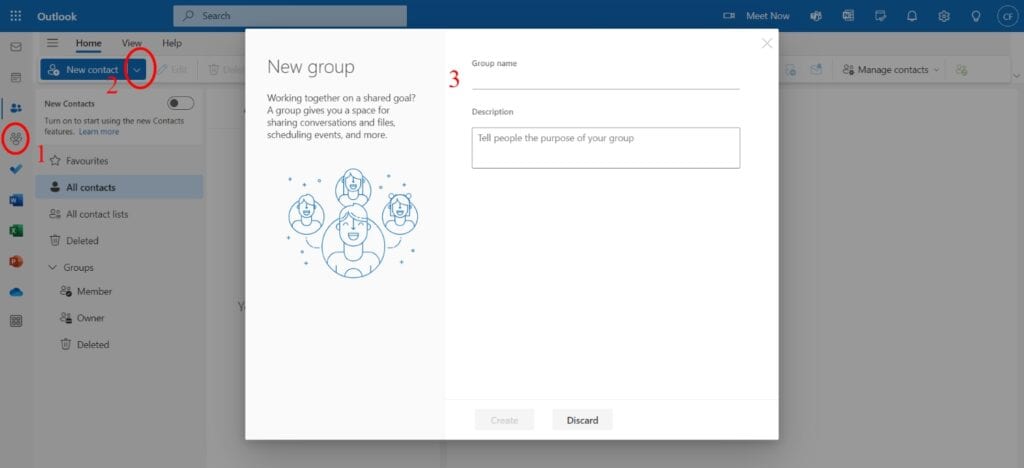This screenshot has height=468, width=1024.
Task: Open Deleted under Groups
Action: coord(120,345)
